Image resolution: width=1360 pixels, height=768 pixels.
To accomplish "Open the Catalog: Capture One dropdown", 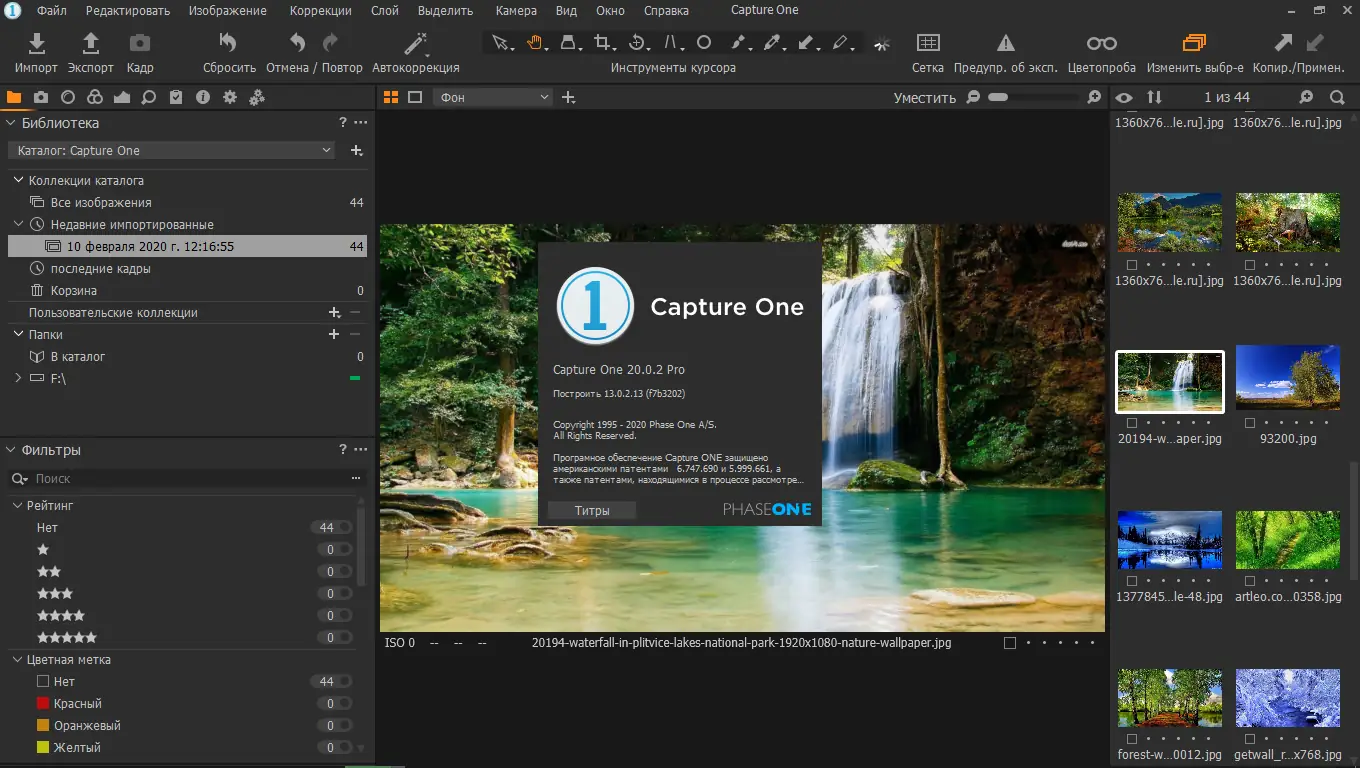I will [172, 150].
